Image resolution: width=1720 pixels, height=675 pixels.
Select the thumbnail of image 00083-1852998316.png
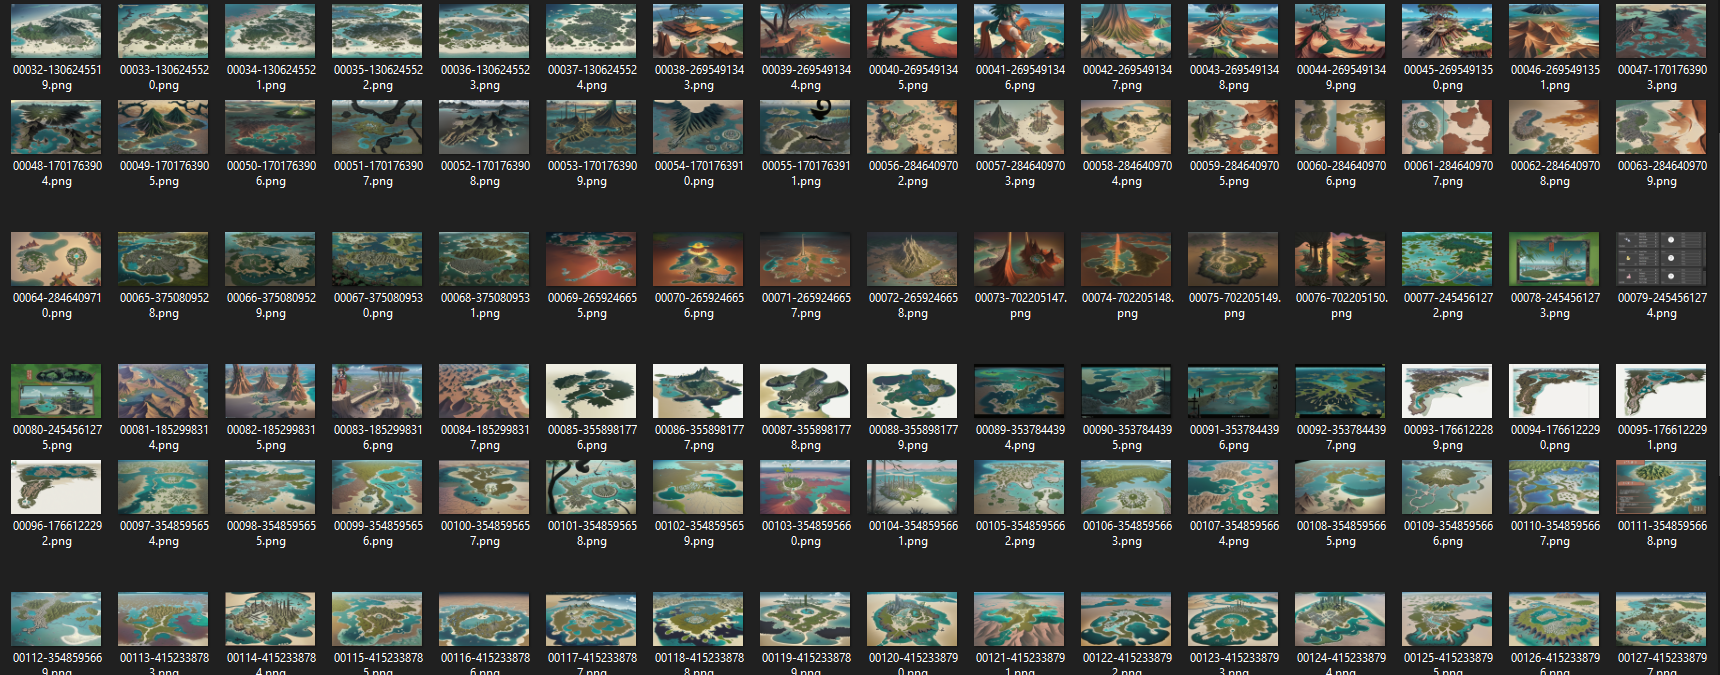tap(377, 390)
